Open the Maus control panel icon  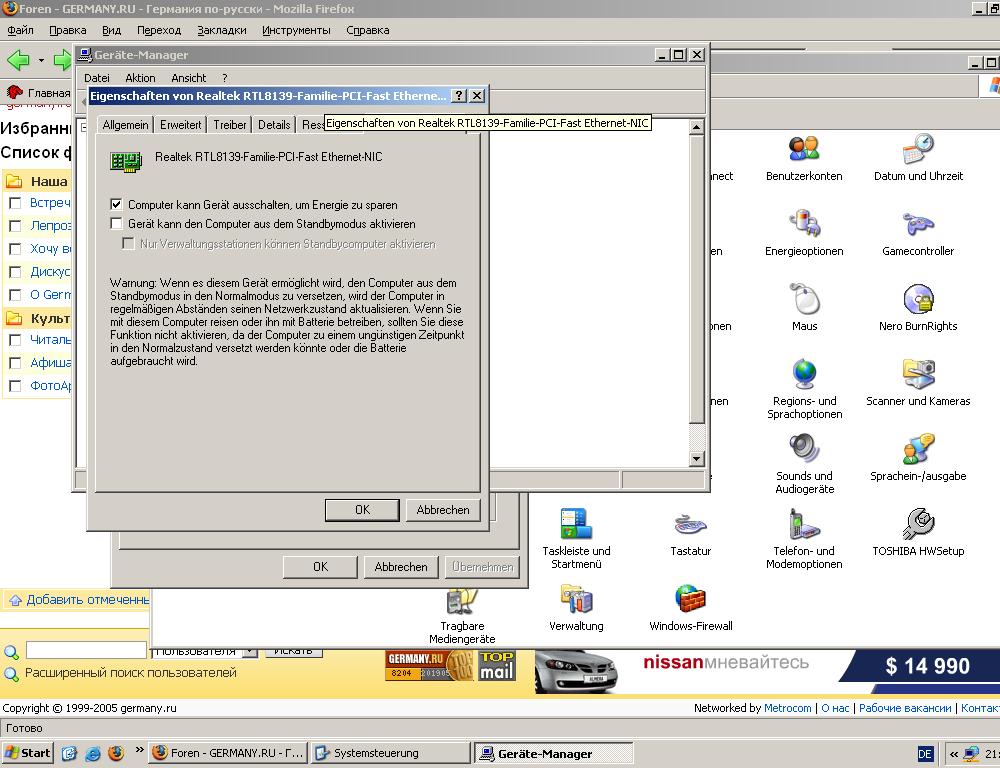[x=804, y=307]
